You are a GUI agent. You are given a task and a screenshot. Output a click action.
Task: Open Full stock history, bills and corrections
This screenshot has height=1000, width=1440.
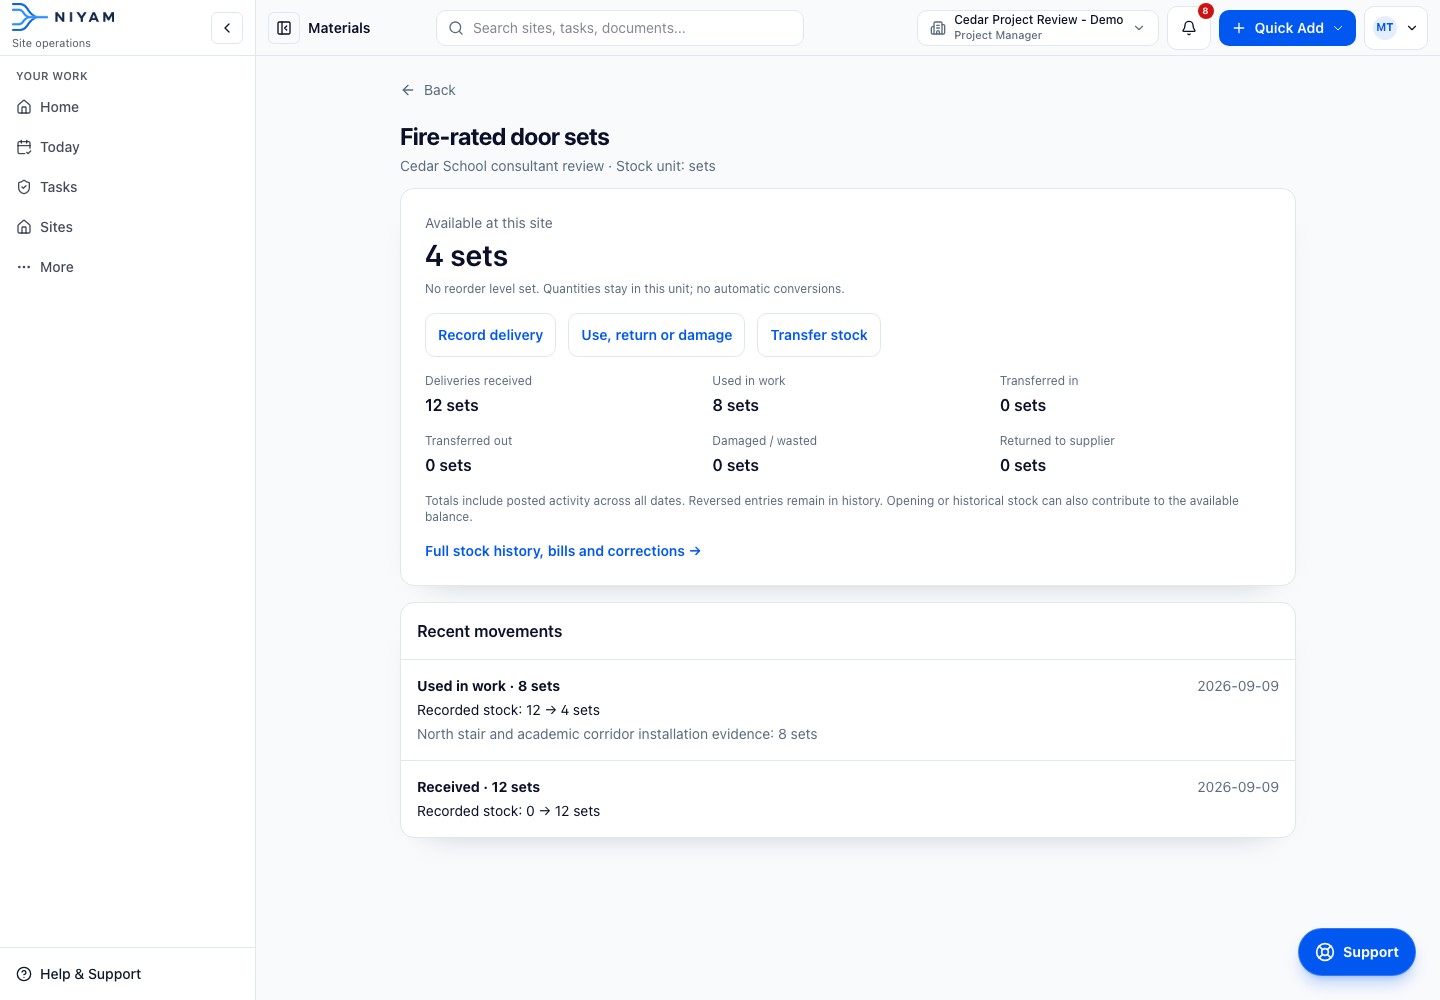(x=563, y=551)
